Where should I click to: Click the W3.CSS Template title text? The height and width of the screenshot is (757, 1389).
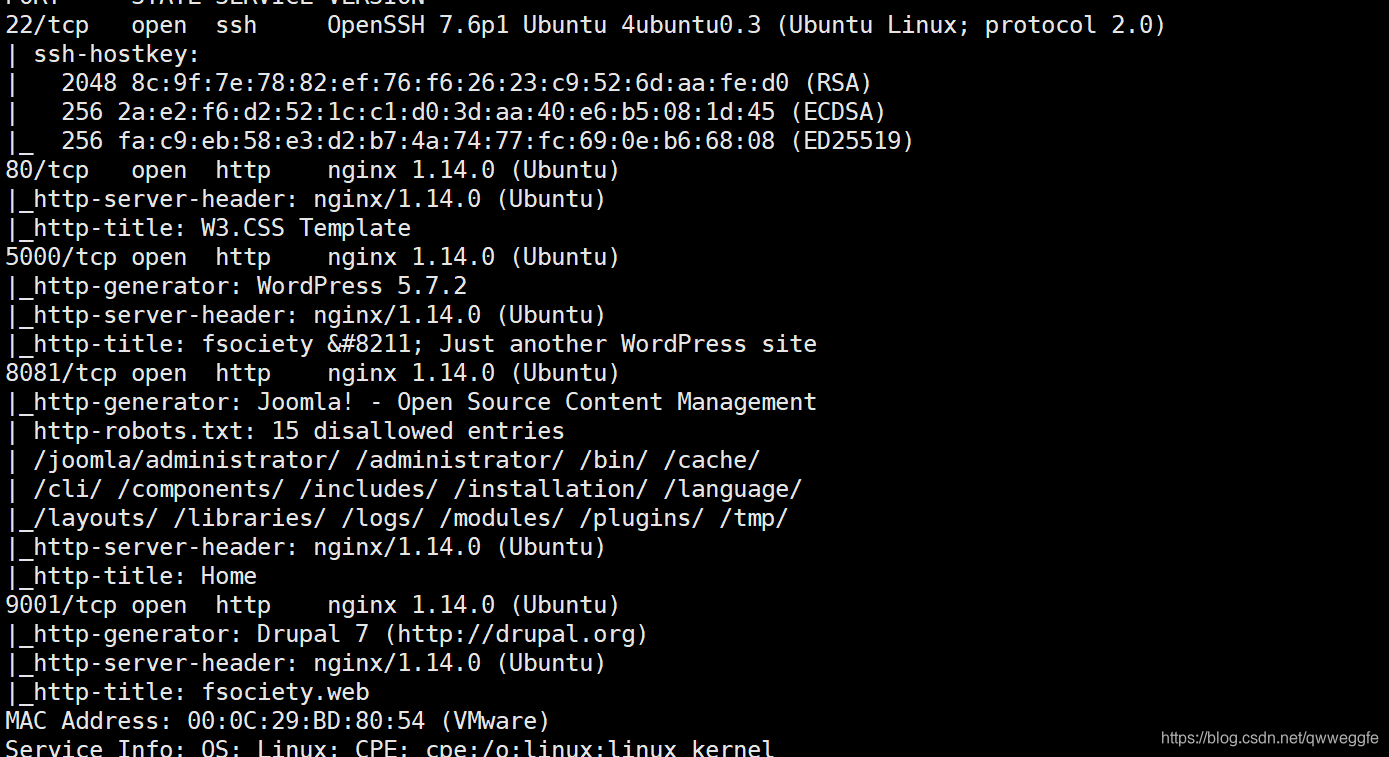click(306, 228)
